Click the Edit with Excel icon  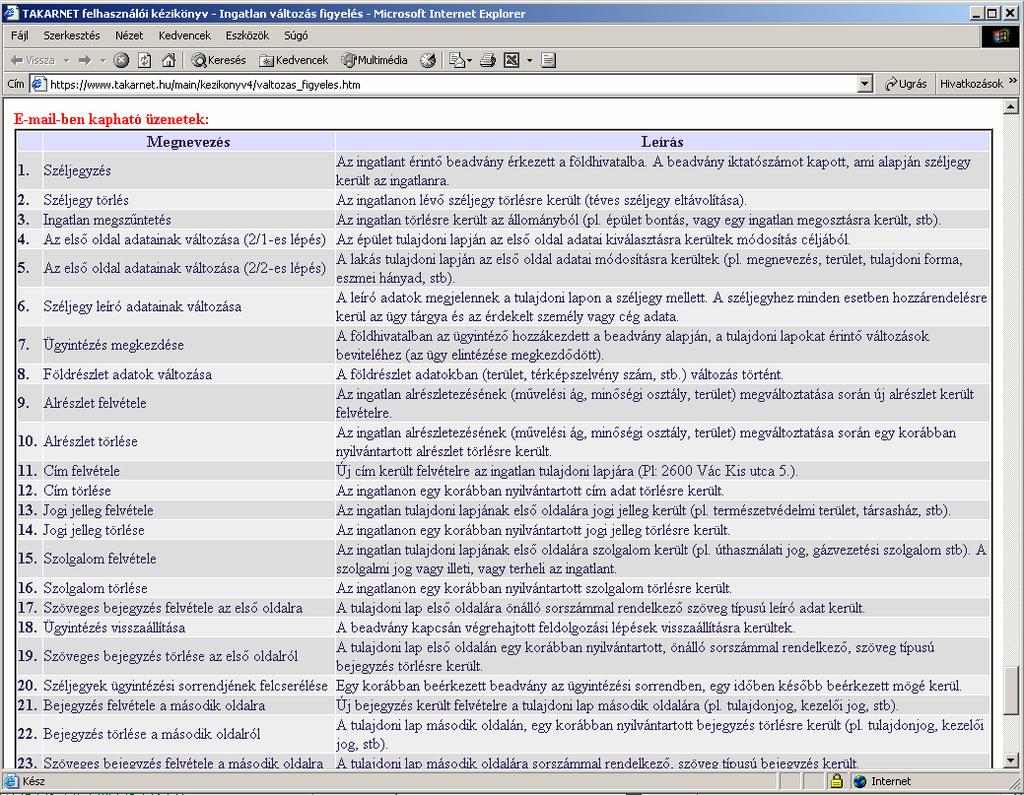511,61
